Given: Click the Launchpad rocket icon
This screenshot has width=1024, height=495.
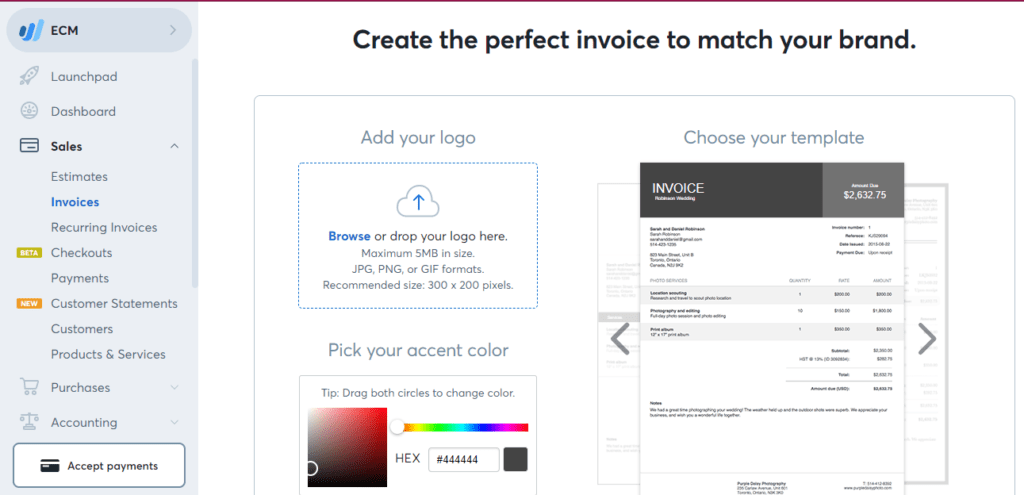Looking at the screenshot, I should point(30,76).
